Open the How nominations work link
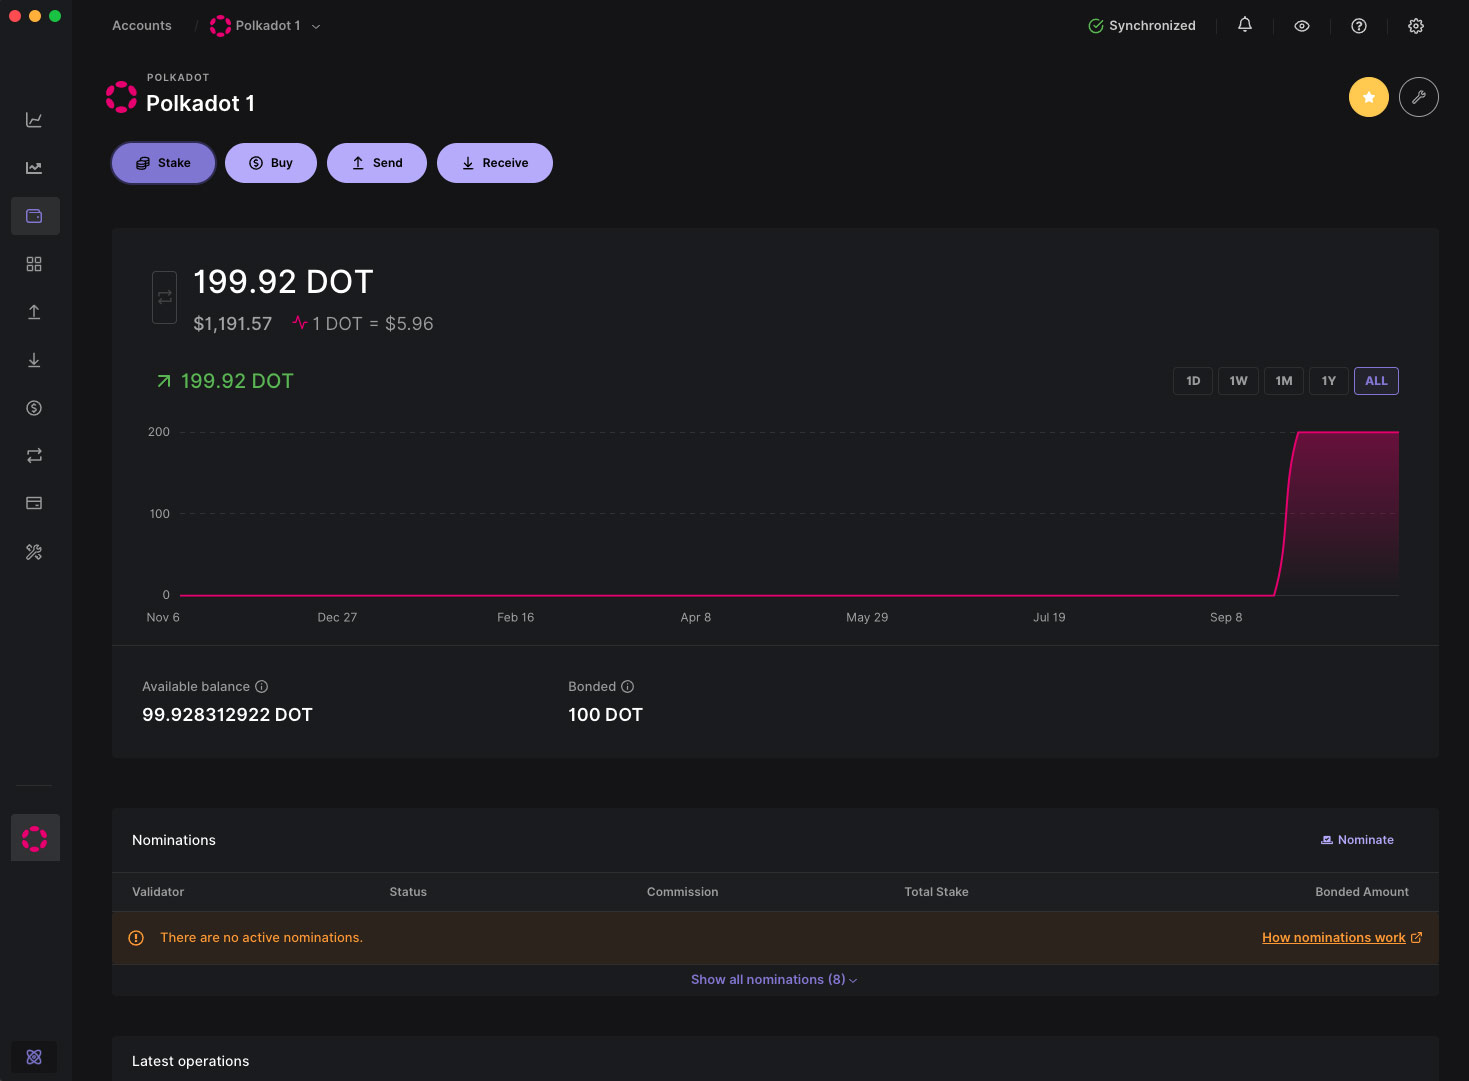 (1342, 938)
